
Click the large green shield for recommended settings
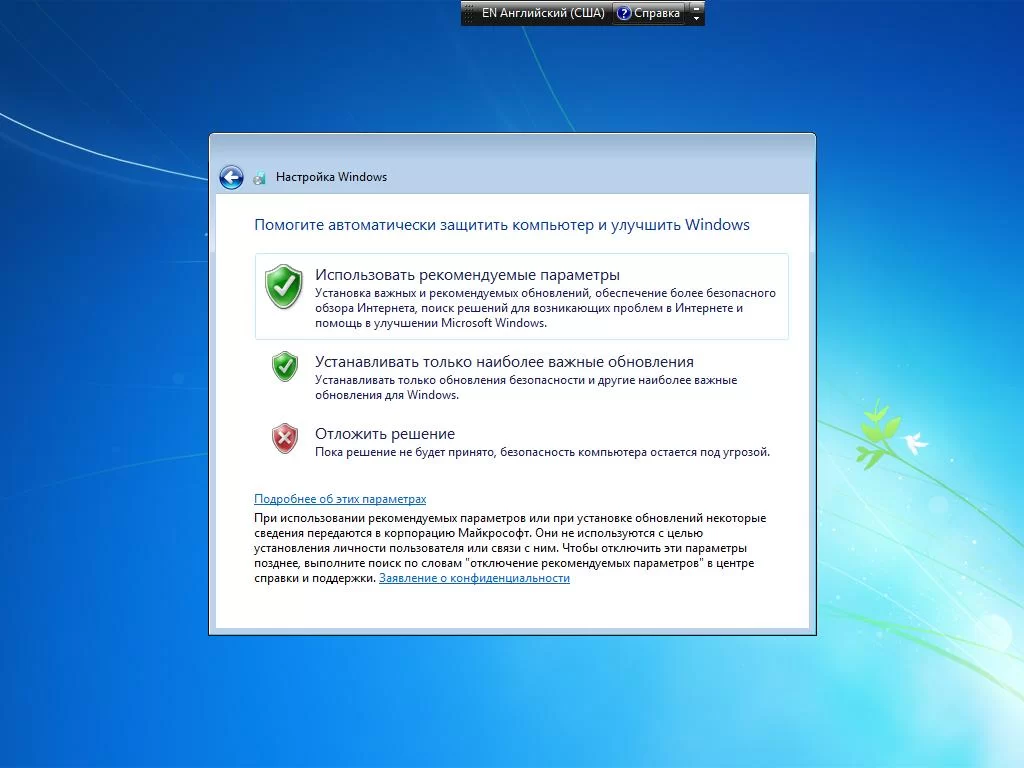(x=283, y=286)
